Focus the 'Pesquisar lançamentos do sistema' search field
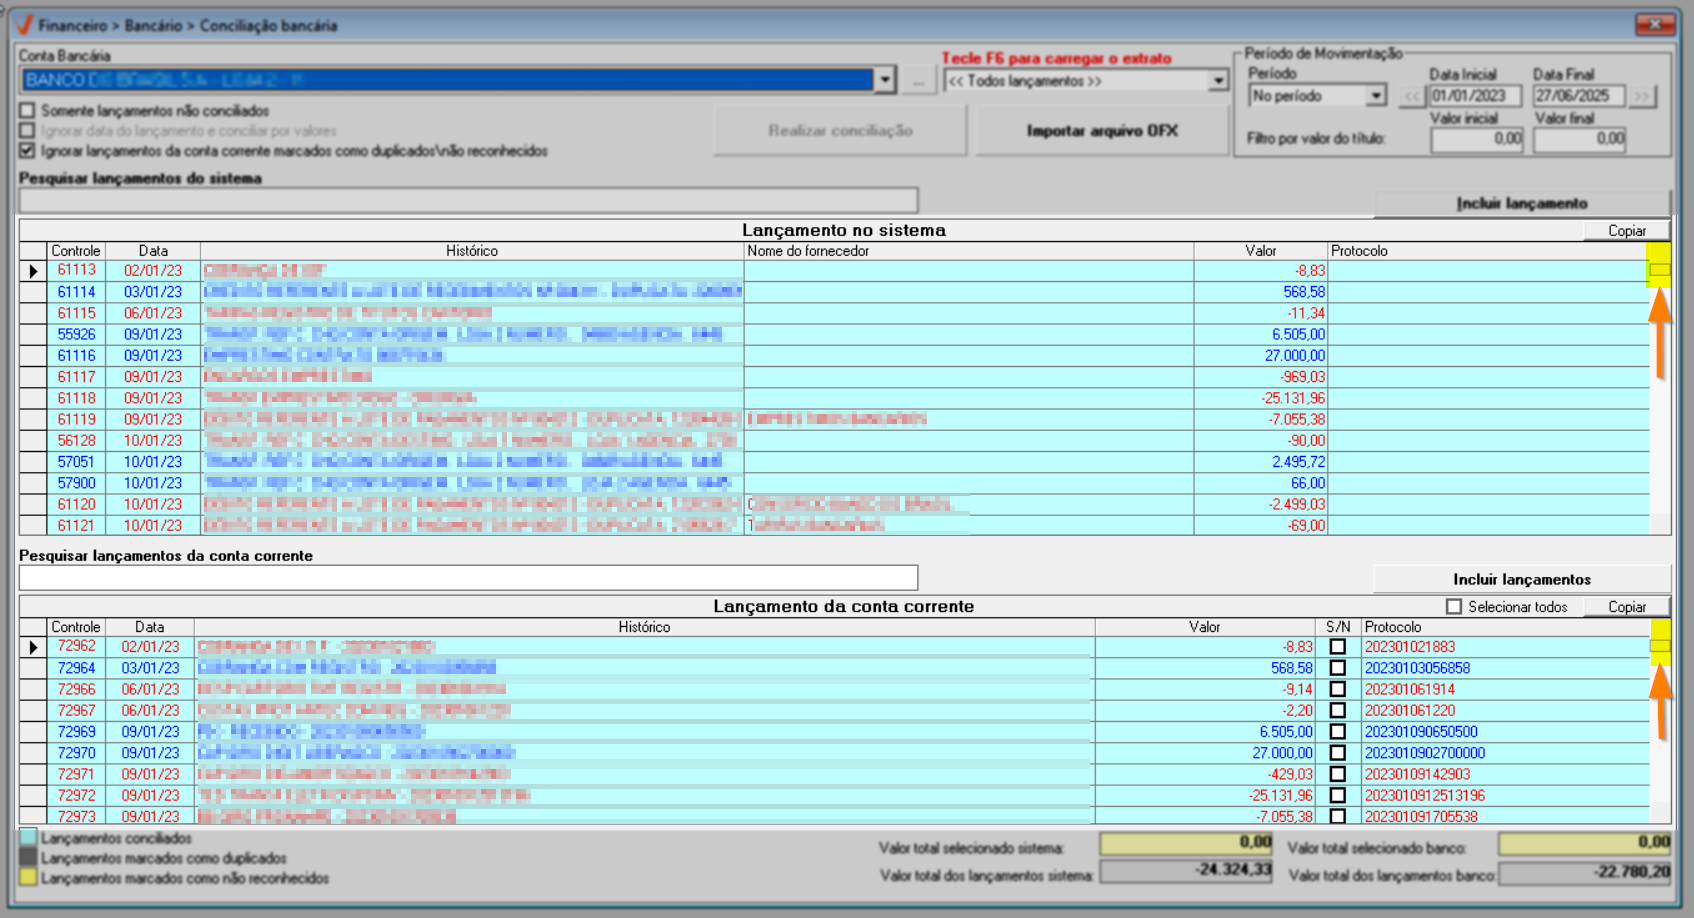 coord(468,200)
